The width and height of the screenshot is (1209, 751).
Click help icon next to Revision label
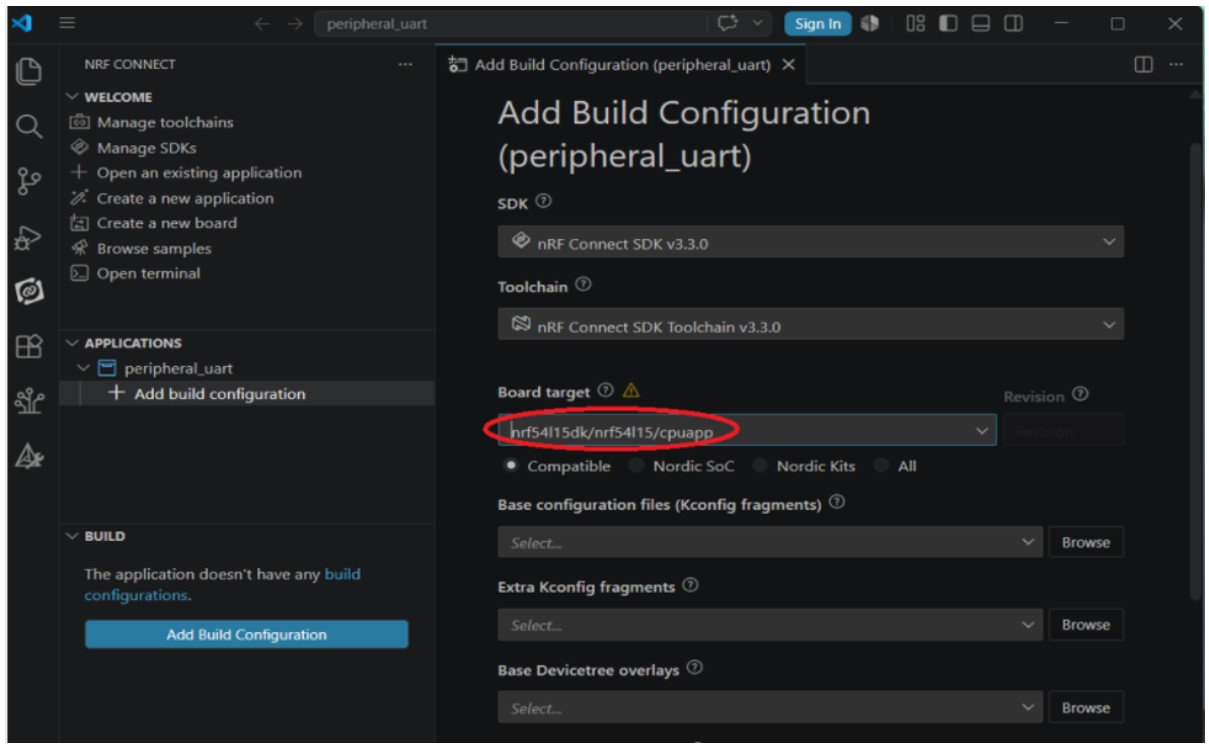click(1080, 395)
